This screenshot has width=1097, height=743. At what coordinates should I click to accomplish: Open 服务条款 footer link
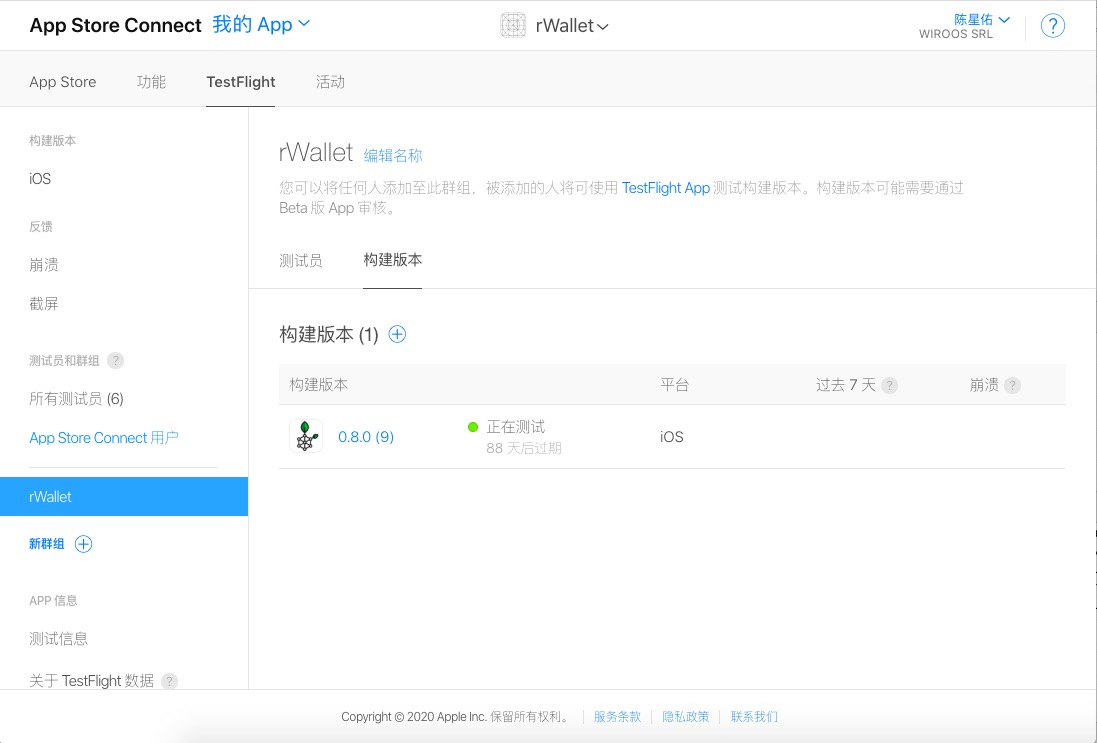617,716
